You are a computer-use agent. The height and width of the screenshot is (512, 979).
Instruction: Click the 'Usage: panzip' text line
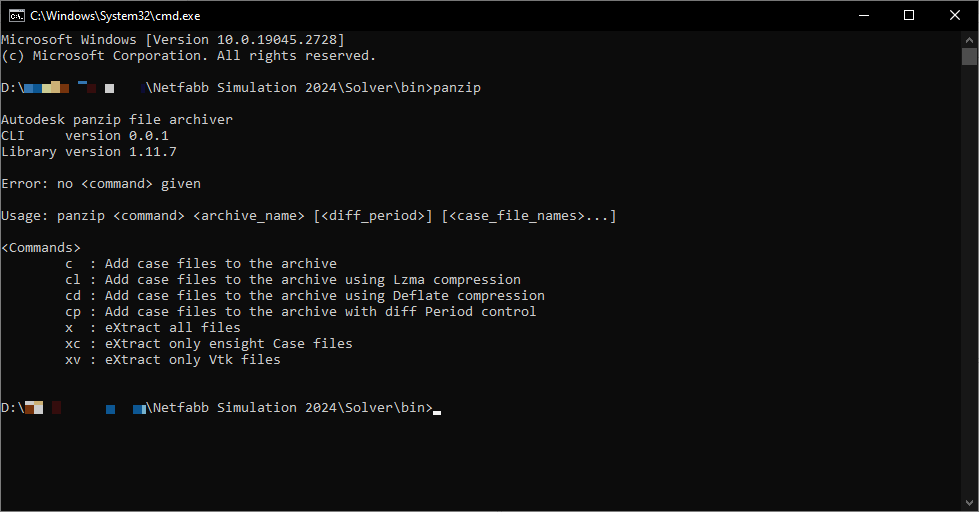coord(308,216)
